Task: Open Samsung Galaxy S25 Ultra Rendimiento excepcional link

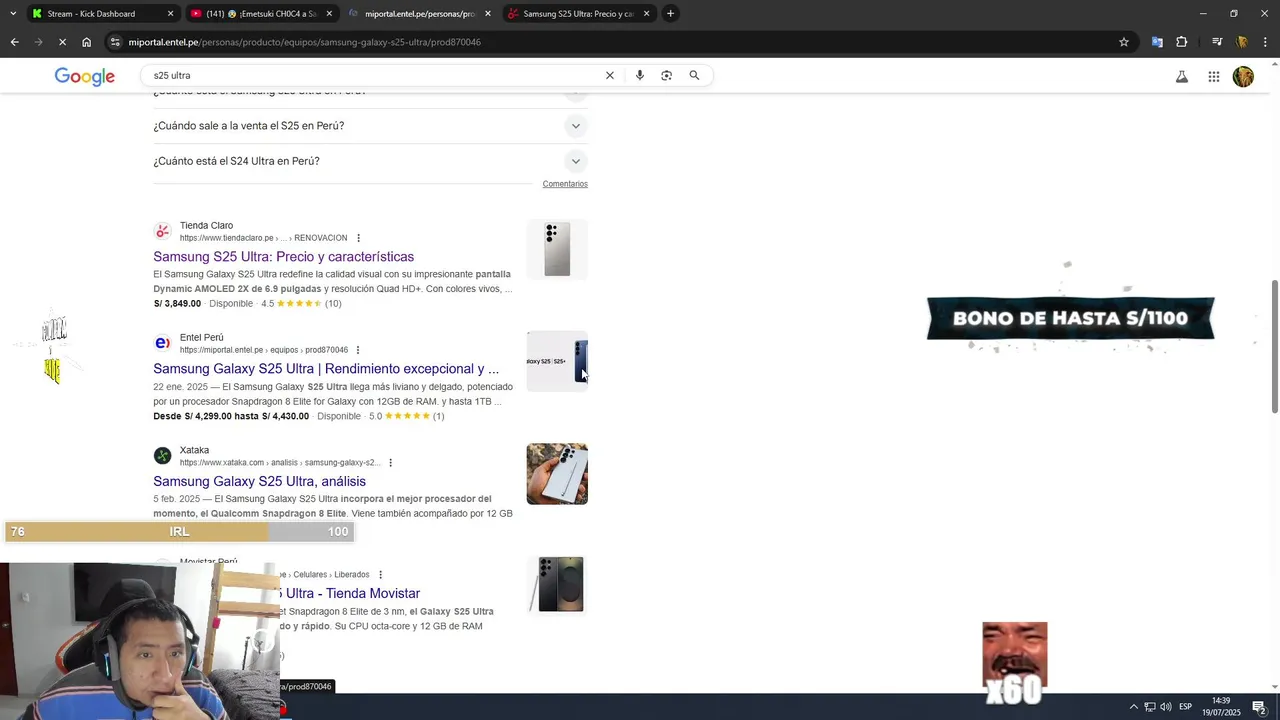Action: pyautogui.click(x=326, y=369)
